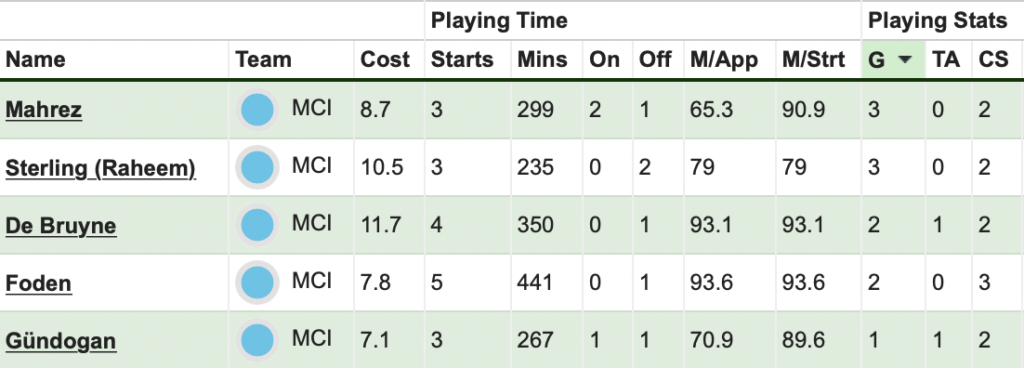Sort by the Name column header
Screen dimensions: 1024x368
35,60
